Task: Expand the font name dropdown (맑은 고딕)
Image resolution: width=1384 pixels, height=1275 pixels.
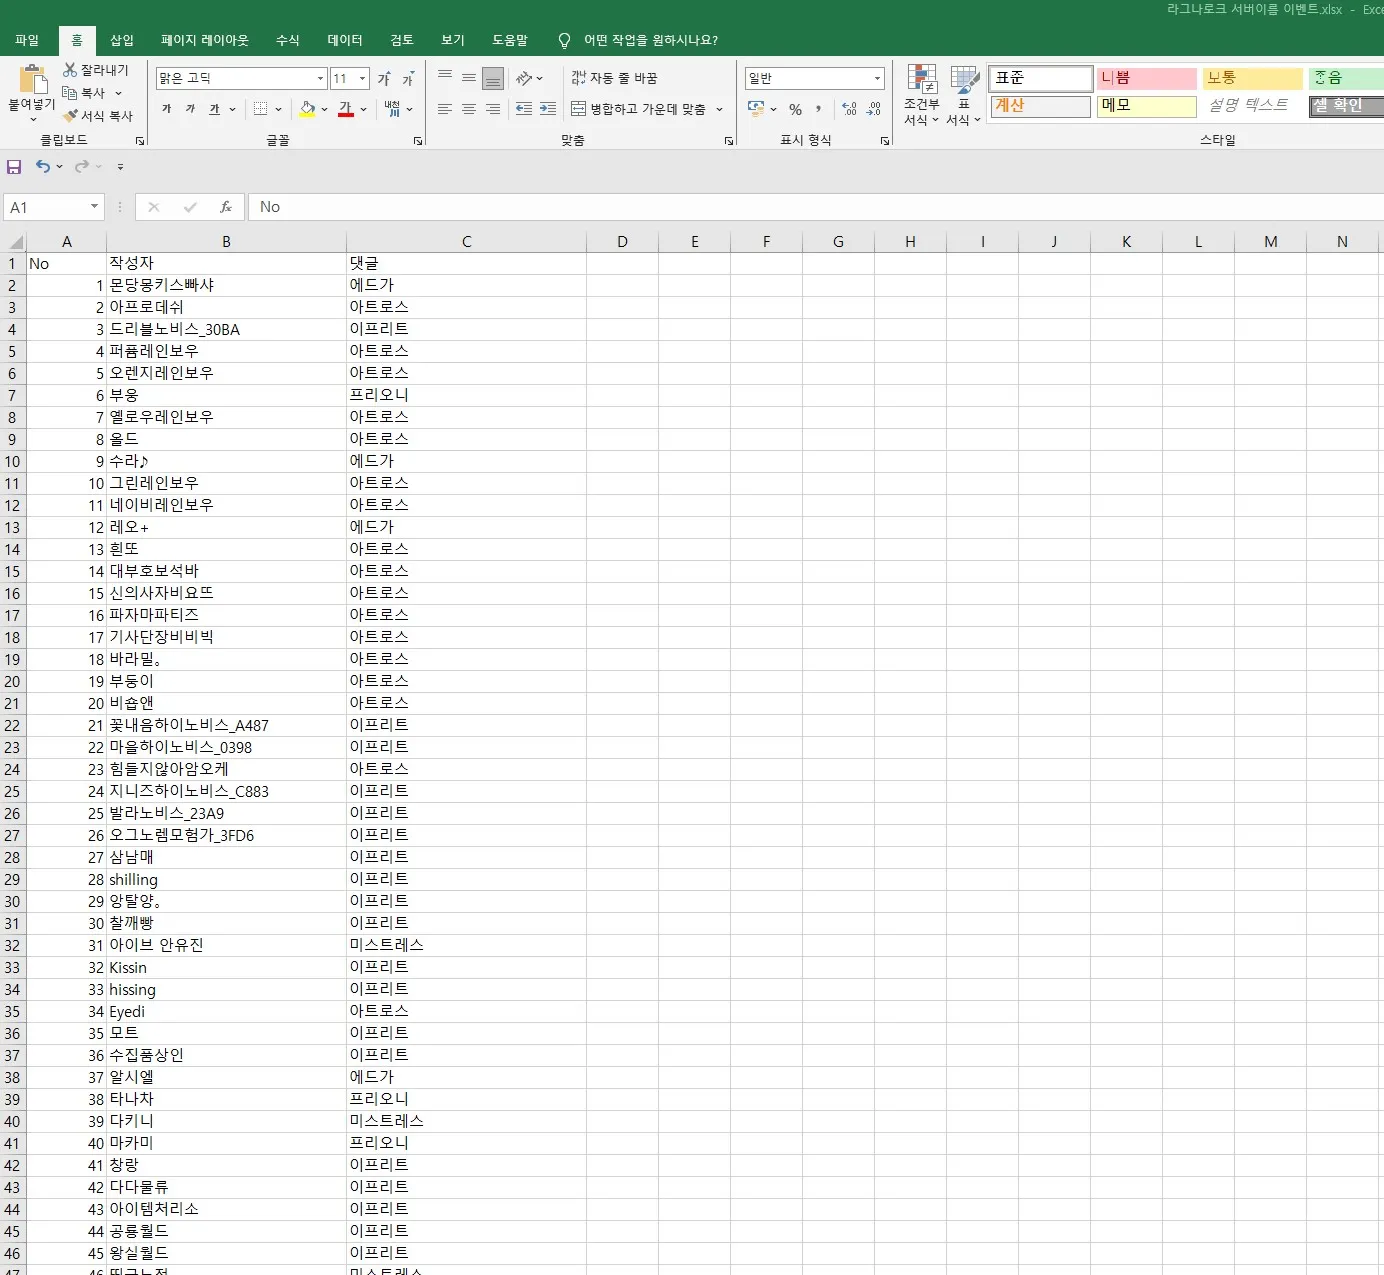Action: pyautogui.click(x=320, y=78)
